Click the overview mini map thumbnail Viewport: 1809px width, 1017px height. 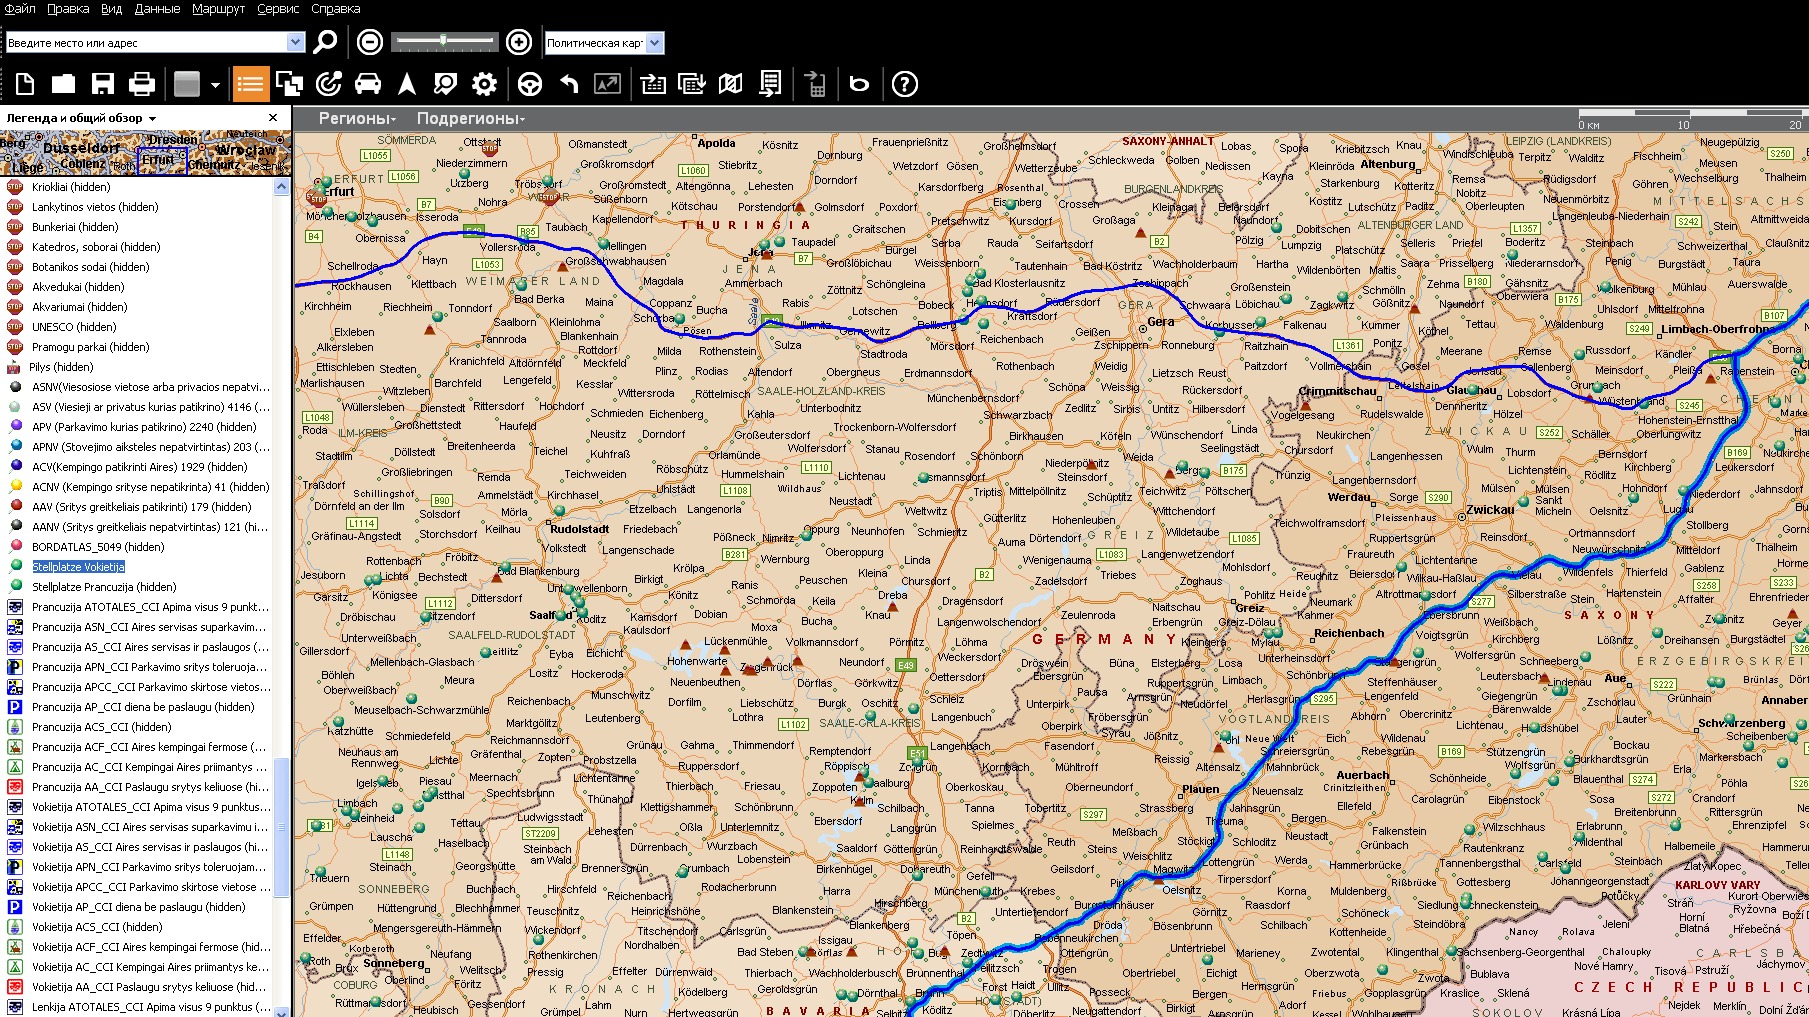pyautogui.click(x=146, y=153)
